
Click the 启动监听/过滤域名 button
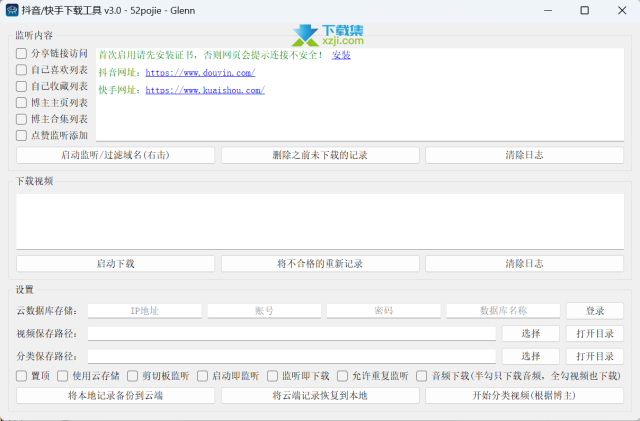(116, 155)
